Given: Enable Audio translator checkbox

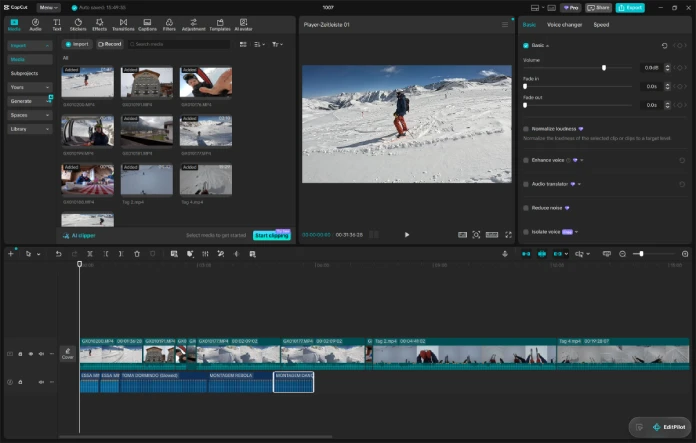Looking at the screenshot, I should coord(526,184).
